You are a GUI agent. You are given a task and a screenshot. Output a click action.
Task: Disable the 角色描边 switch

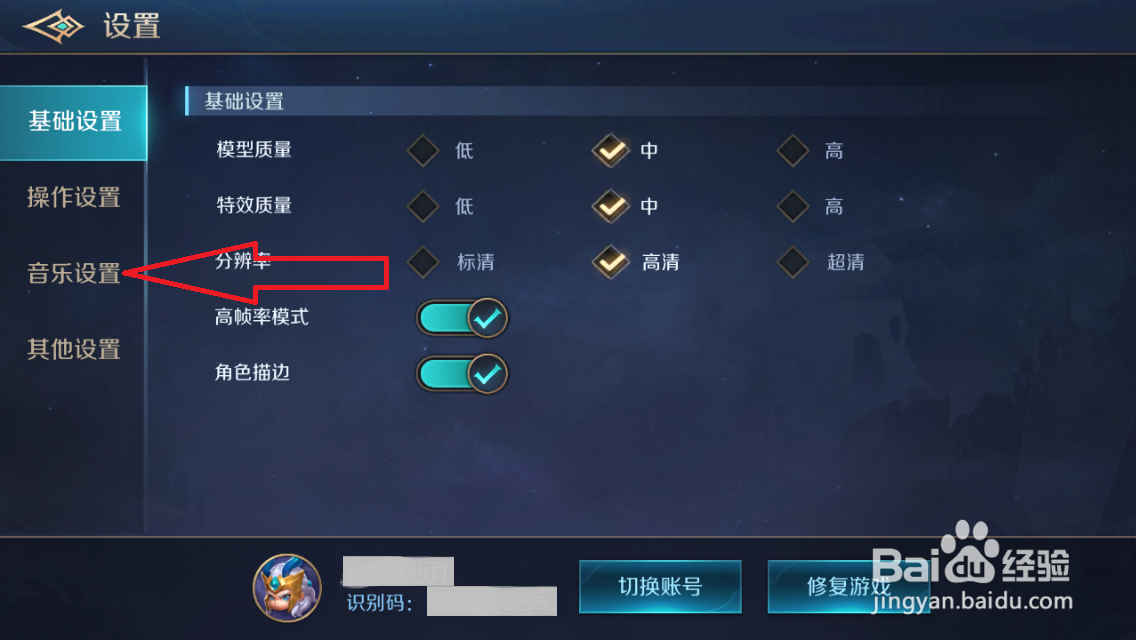[462, 373]
